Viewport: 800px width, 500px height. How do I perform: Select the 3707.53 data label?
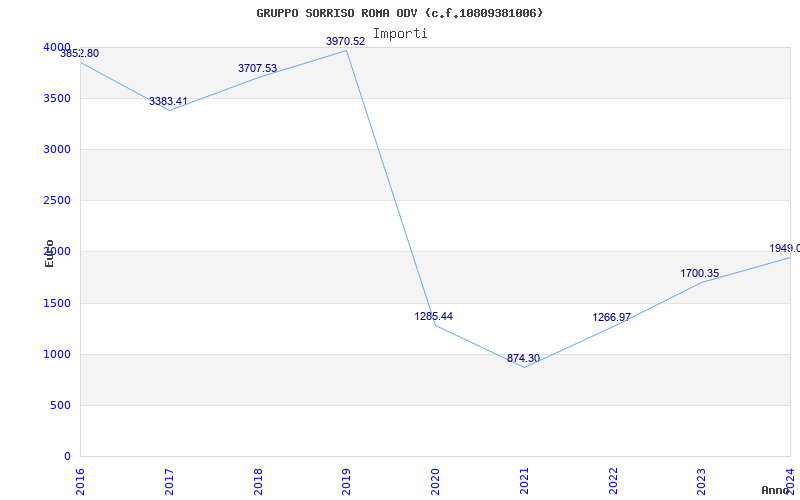(257, 68)
